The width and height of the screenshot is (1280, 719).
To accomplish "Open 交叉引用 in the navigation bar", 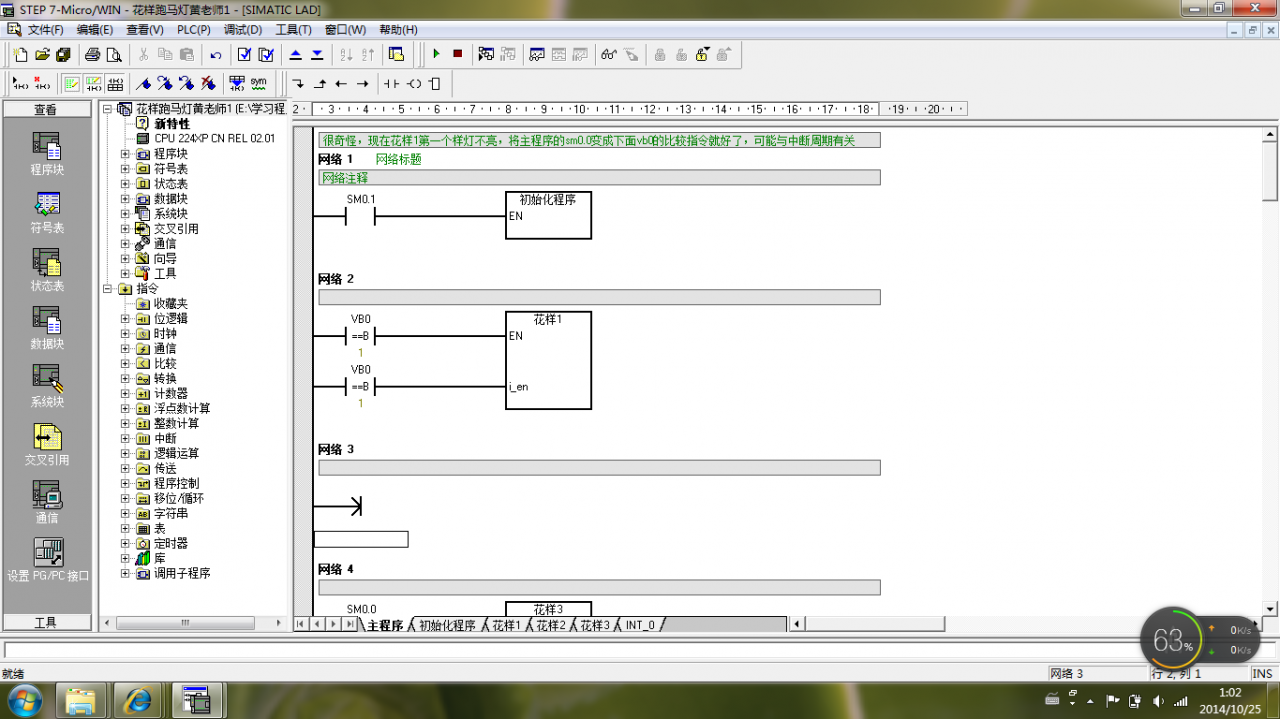I will [46, 442].
